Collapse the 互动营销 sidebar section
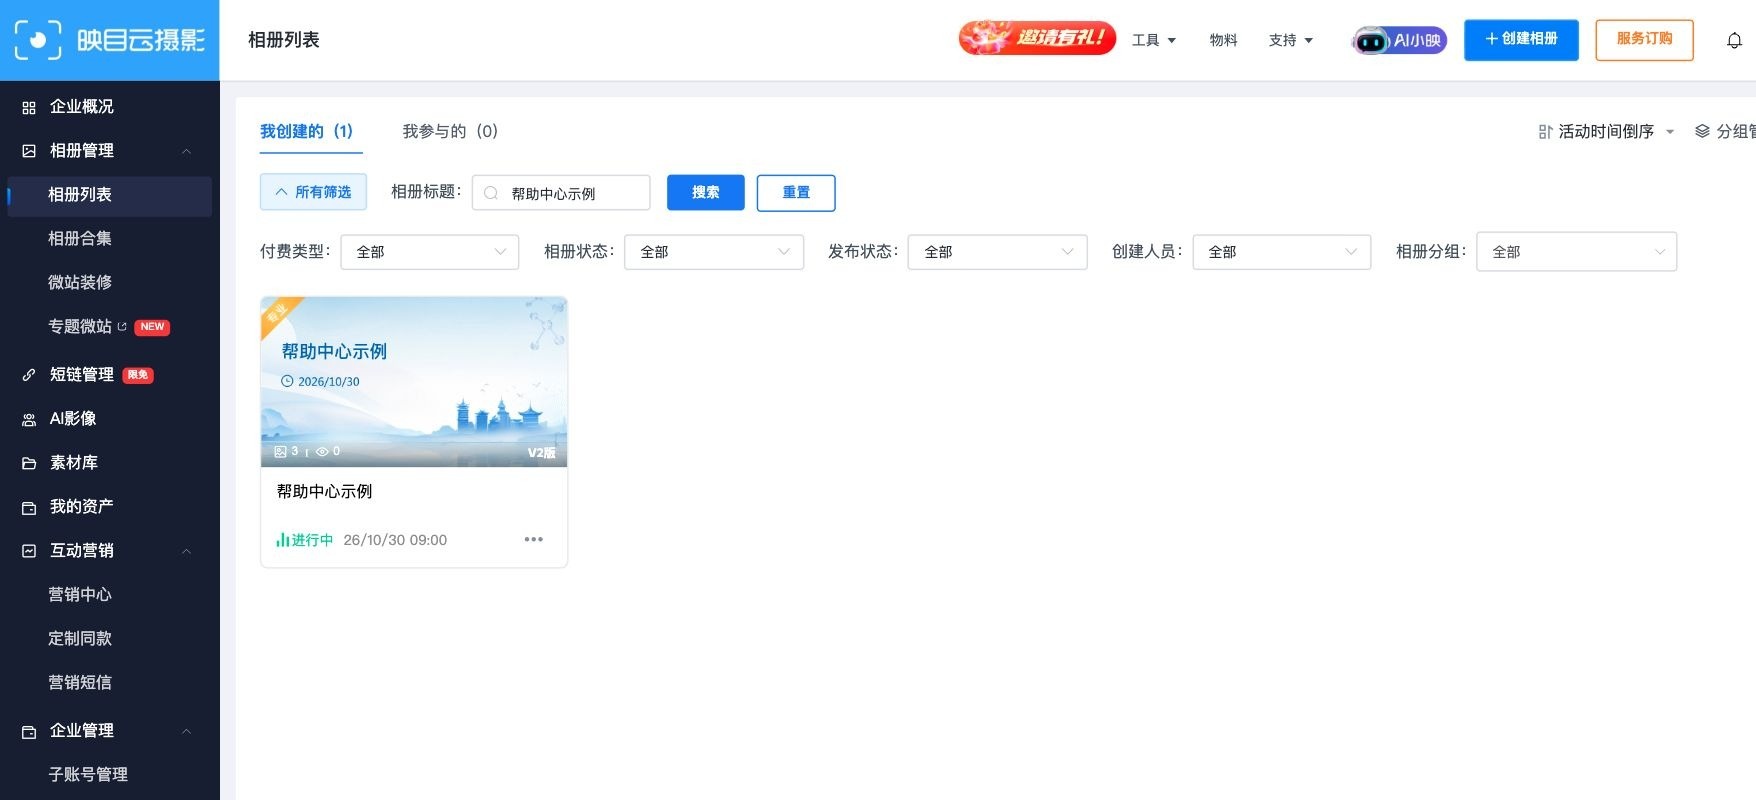The image size is (1756, 800). (186, 551)
